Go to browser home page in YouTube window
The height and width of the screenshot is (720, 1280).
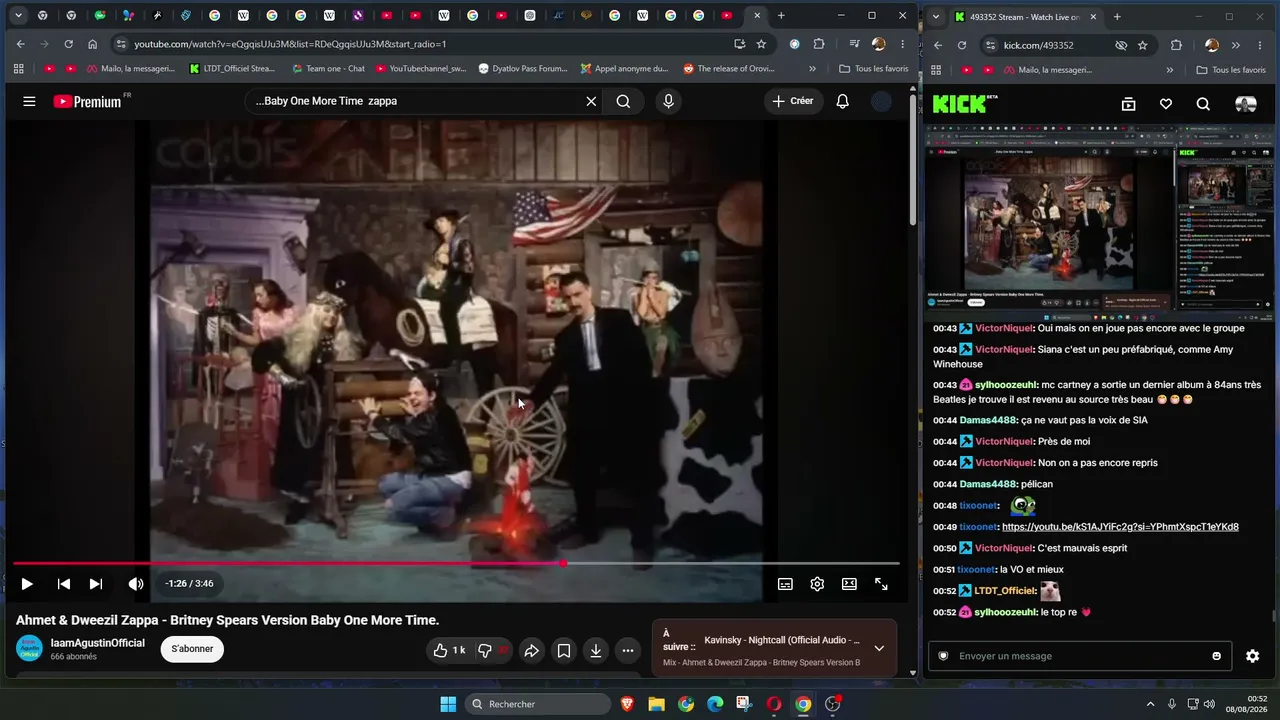93,44
